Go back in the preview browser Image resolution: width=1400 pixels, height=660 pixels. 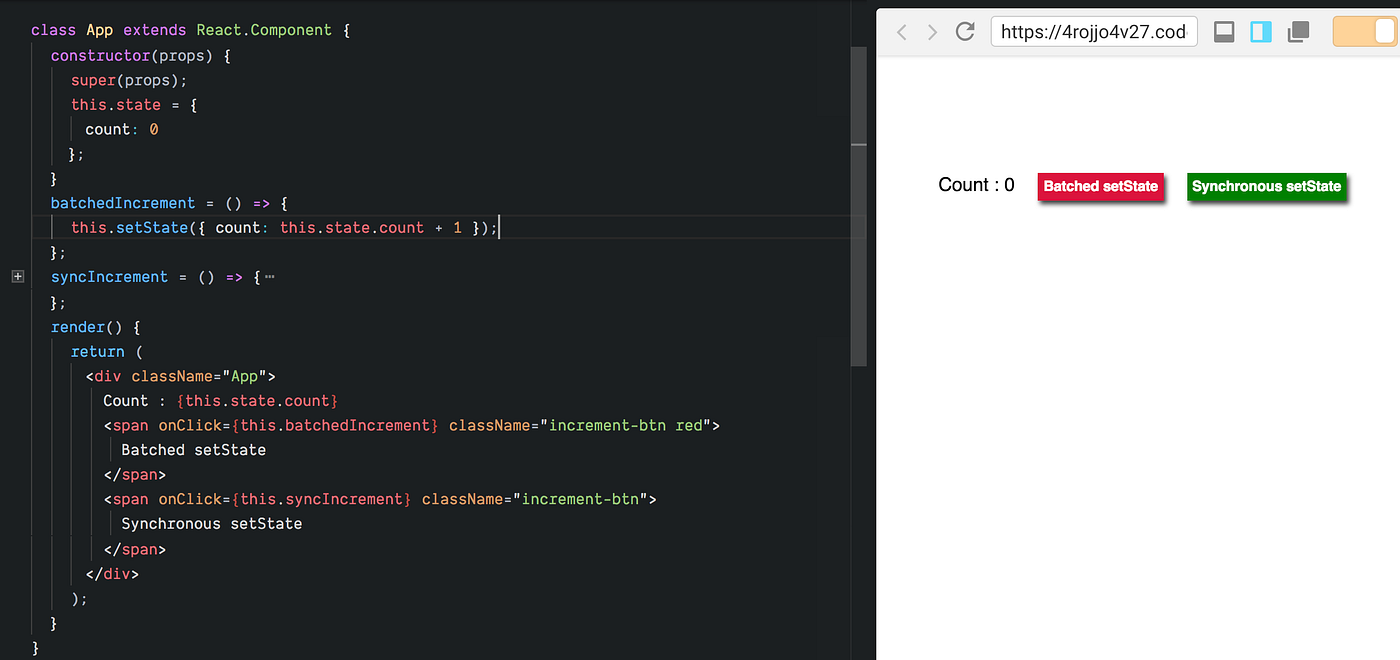pos(902,32)
